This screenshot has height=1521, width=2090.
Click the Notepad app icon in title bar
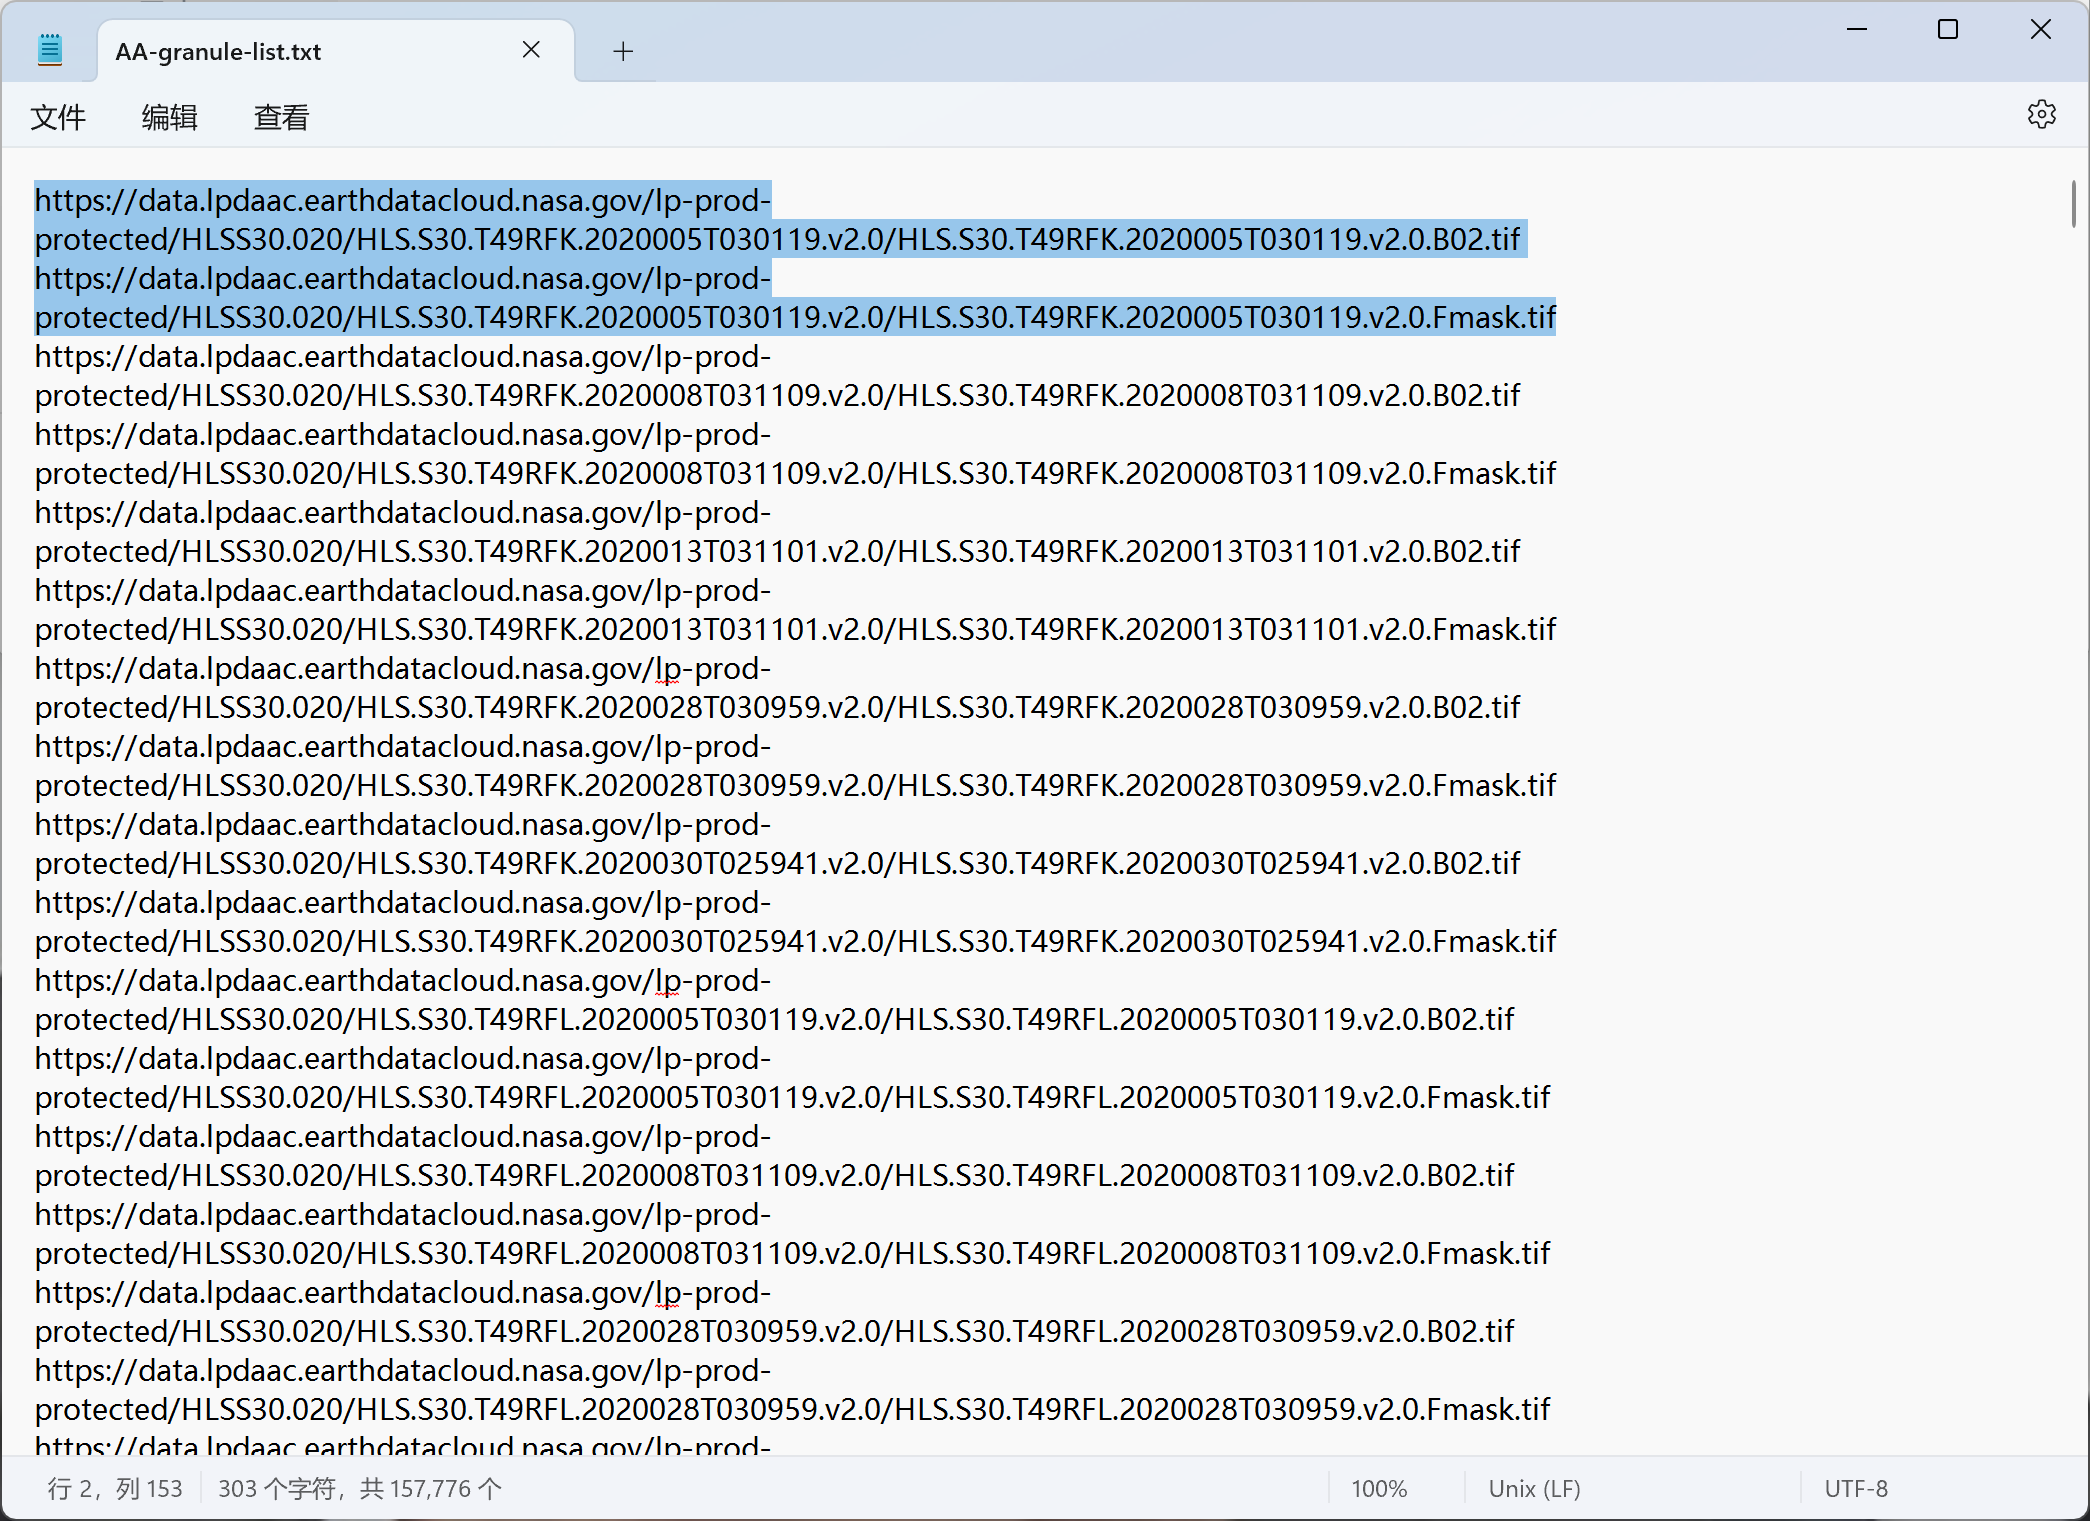pyautogui.click(x=50, y=50)
